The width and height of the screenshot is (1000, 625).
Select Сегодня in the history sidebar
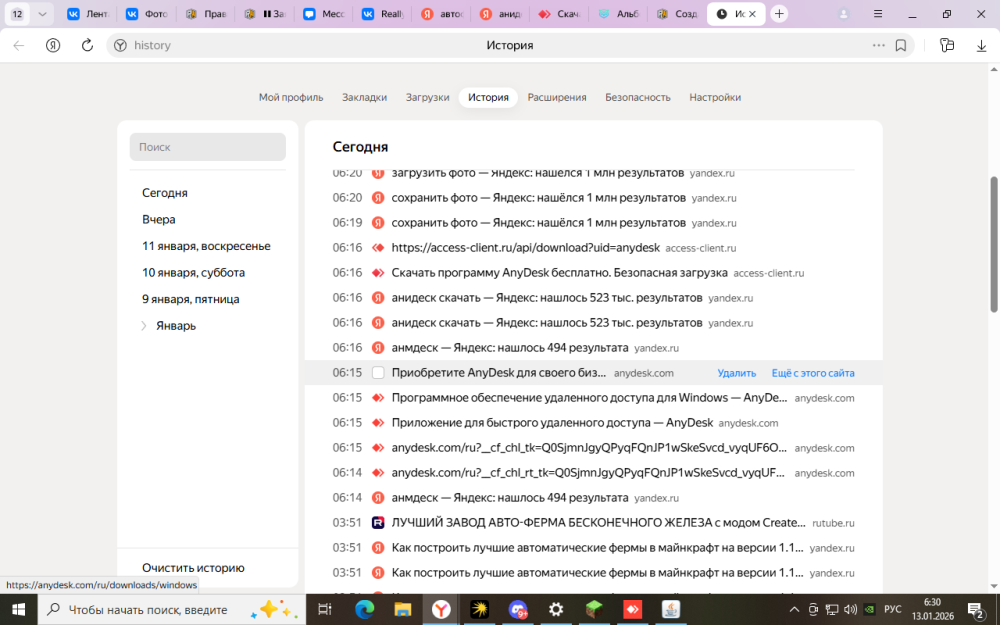point(165,193)
